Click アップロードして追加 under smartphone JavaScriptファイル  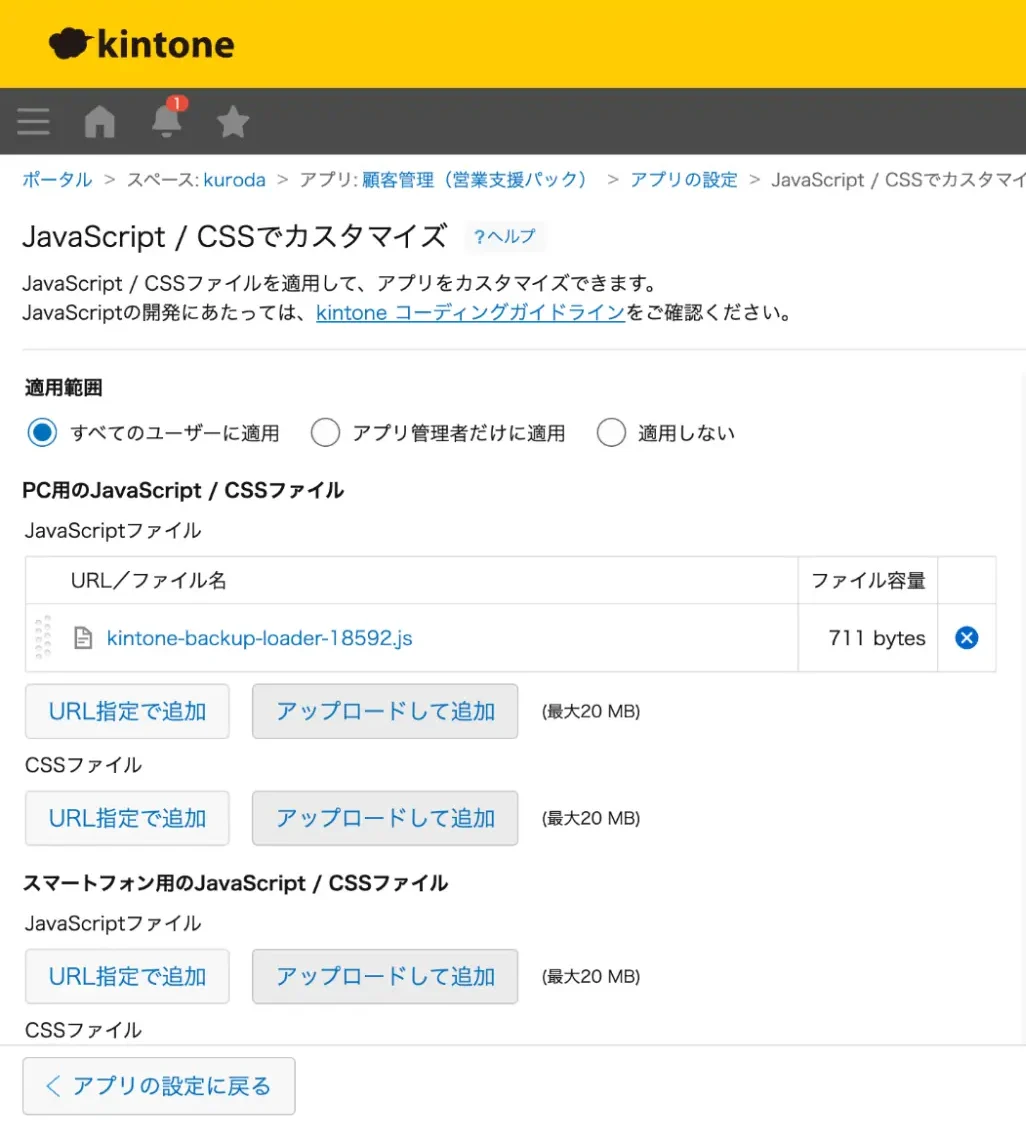click(x=385, y=976)
